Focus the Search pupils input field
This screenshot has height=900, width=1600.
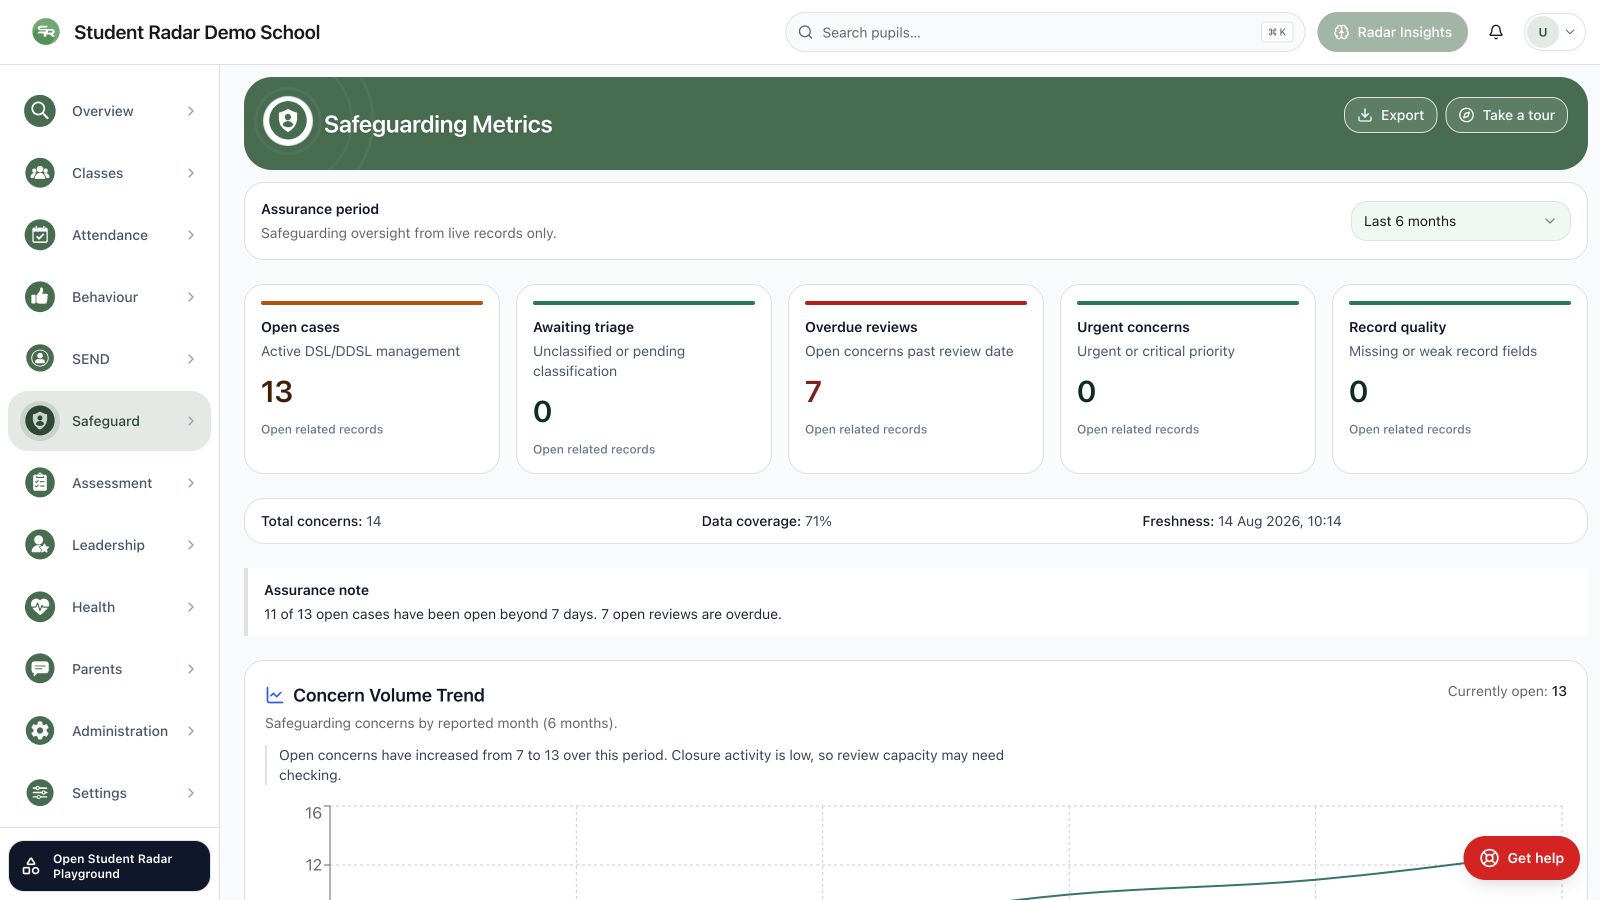point(1045,32)
